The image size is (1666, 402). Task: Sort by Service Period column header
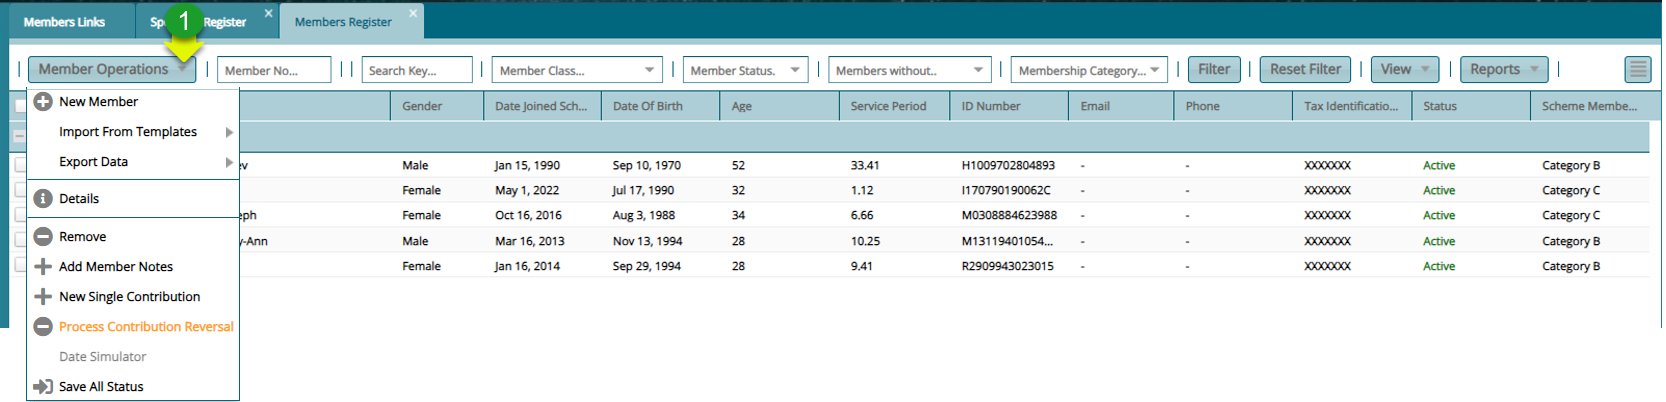(x=894, y=106)
